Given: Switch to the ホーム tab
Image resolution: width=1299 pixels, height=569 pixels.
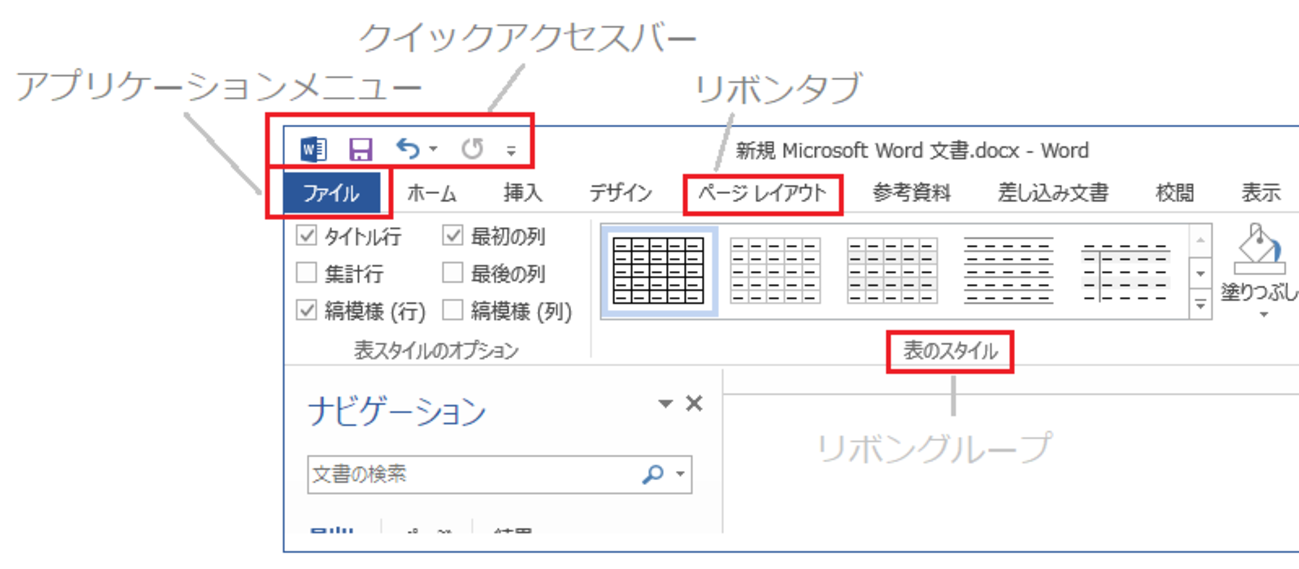Looking at the screenshot, I should [x=432, y=194].
